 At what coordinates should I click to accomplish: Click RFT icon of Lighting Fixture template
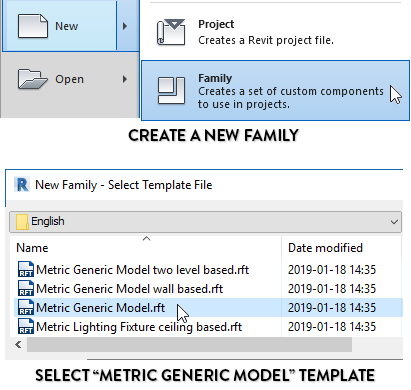[x=26, y=326]
